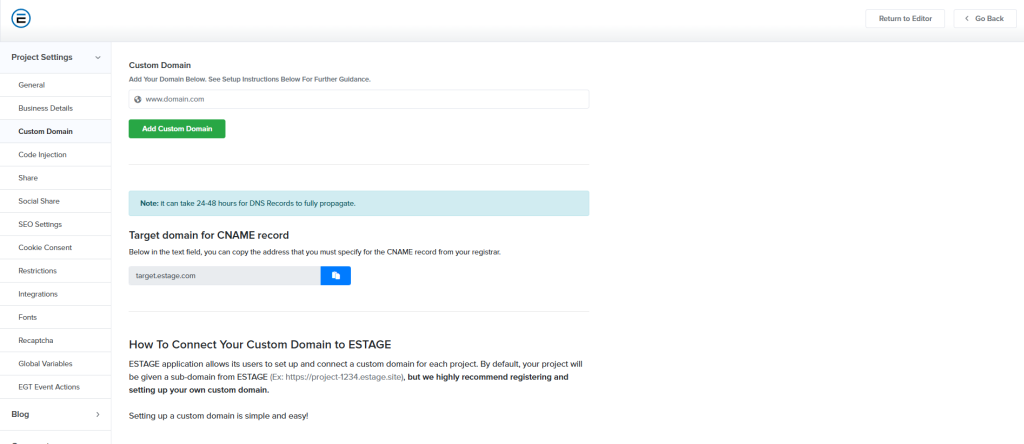The height and width of the screenshot is (444, 1024).
Task: Click the Go Back button
Action: click(985, 18)
